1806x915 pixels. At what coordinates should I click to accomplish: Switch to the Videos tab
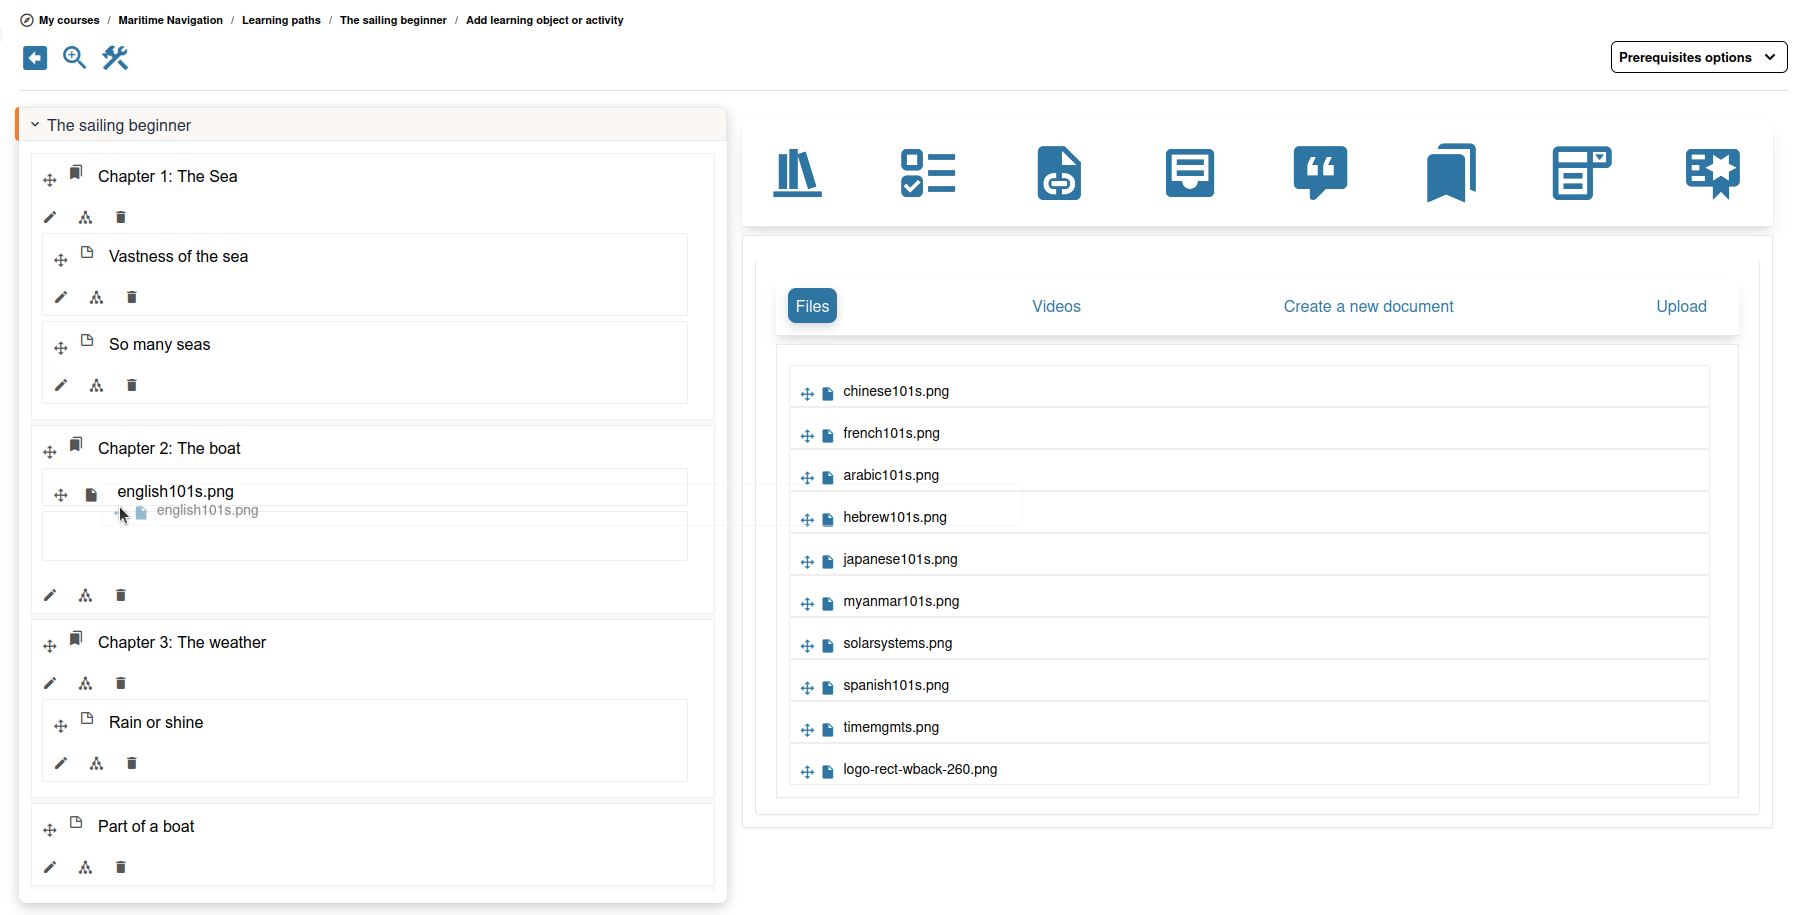(1056, 306)
